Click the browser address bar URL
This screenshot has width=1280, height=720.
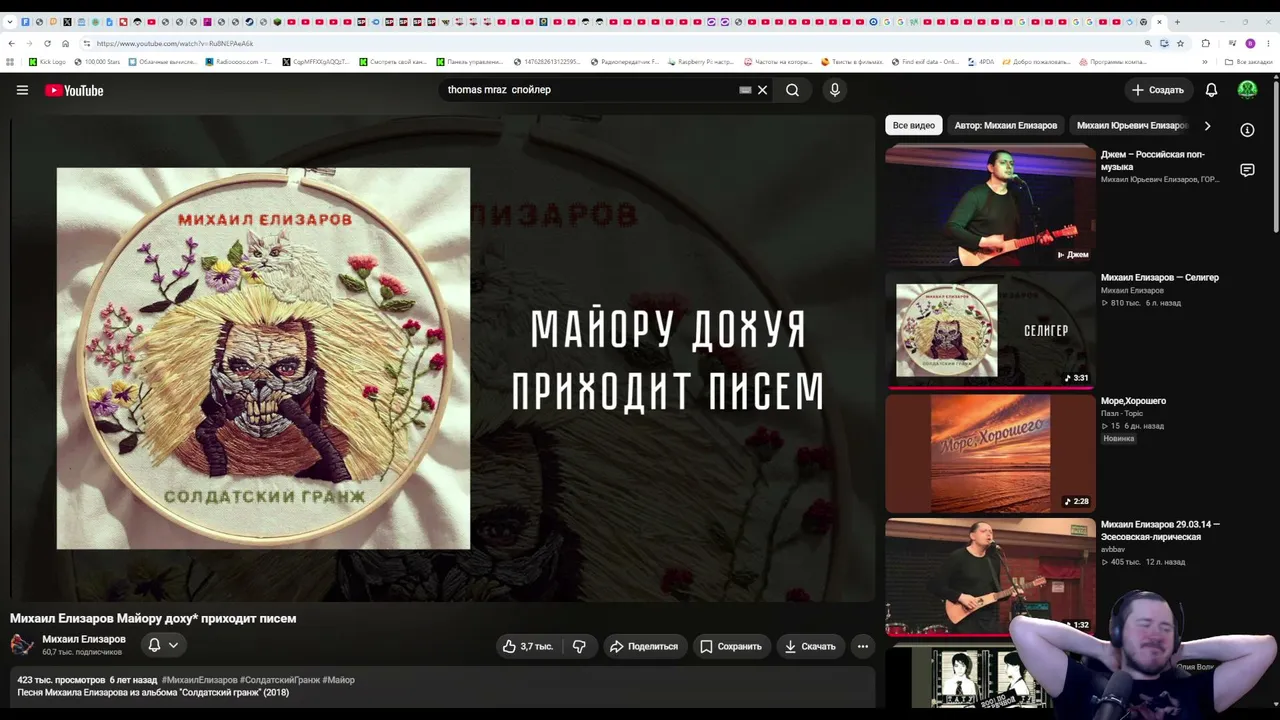[175, 44]
